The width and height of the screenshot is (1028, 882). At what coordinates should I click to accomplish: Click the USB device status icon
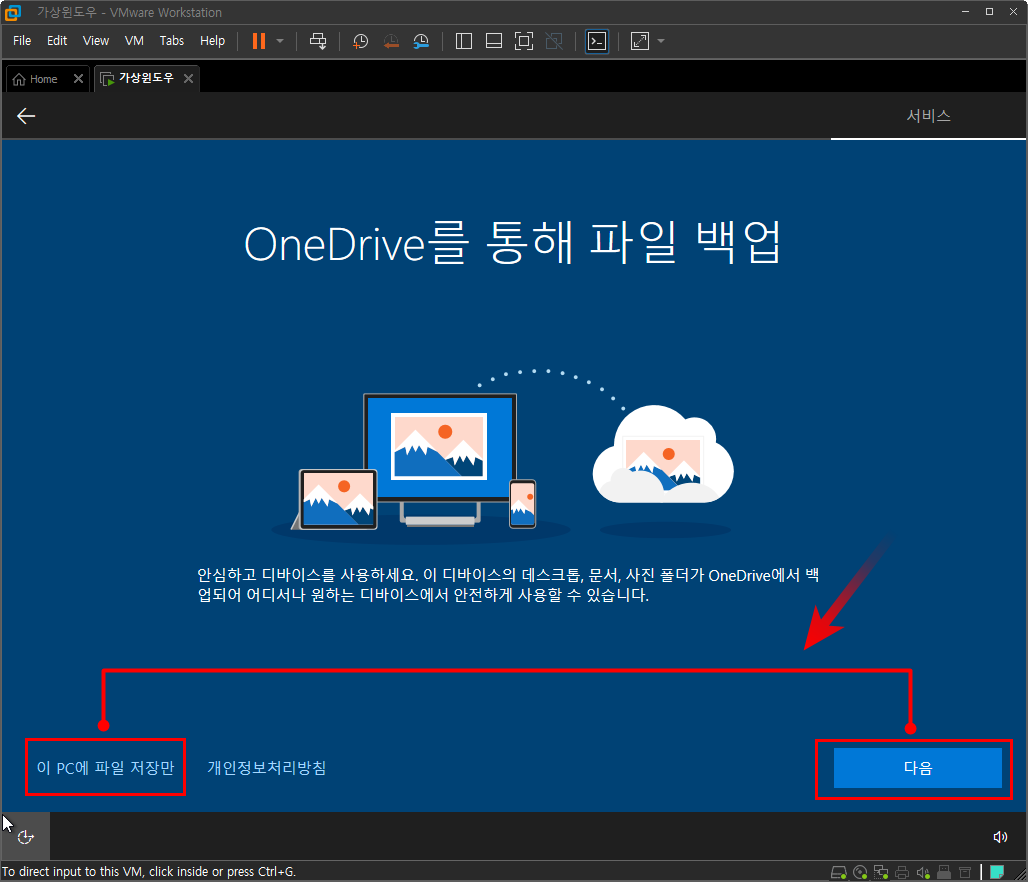point(944,872)
